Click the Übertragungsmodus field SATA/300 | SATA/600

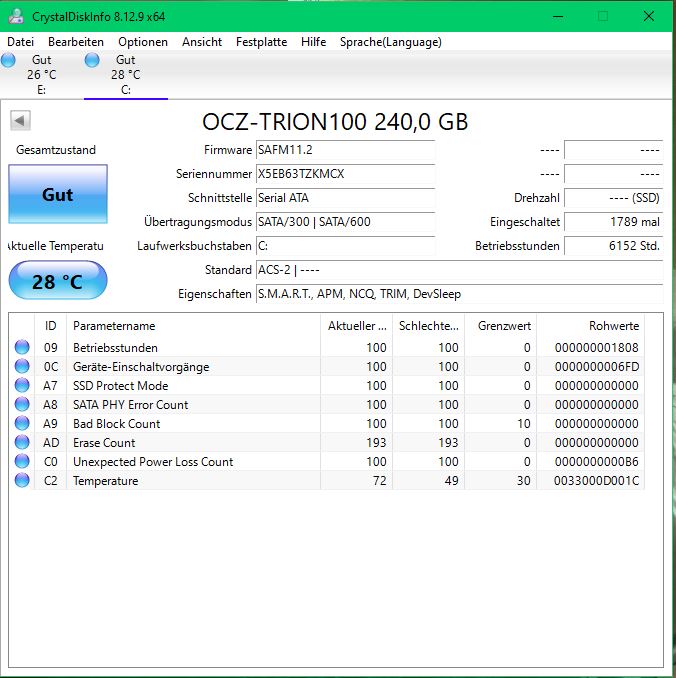345,222
